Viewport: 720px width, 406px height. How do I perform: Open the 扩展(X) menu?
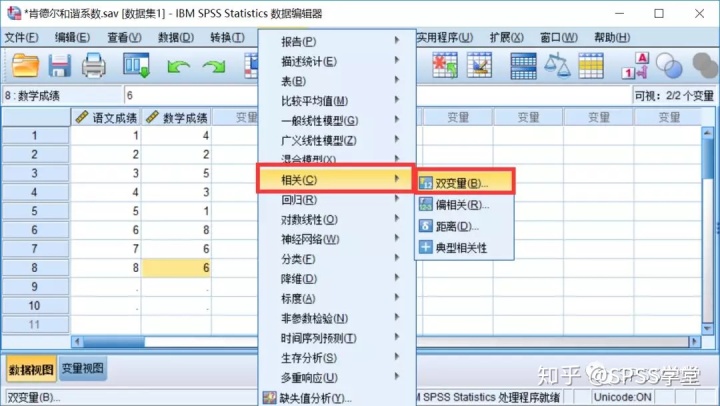[506, 37]
